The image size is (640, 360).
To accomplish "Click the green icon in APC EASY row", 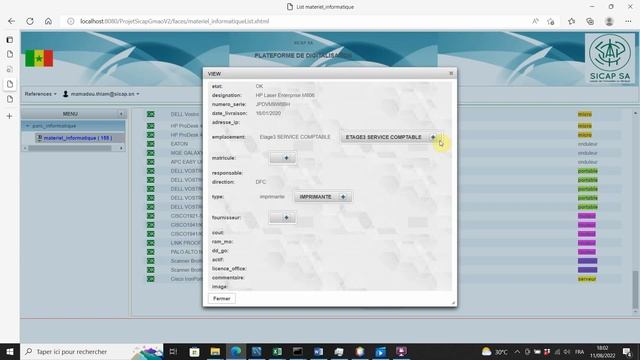I will [x=151, y=162].
